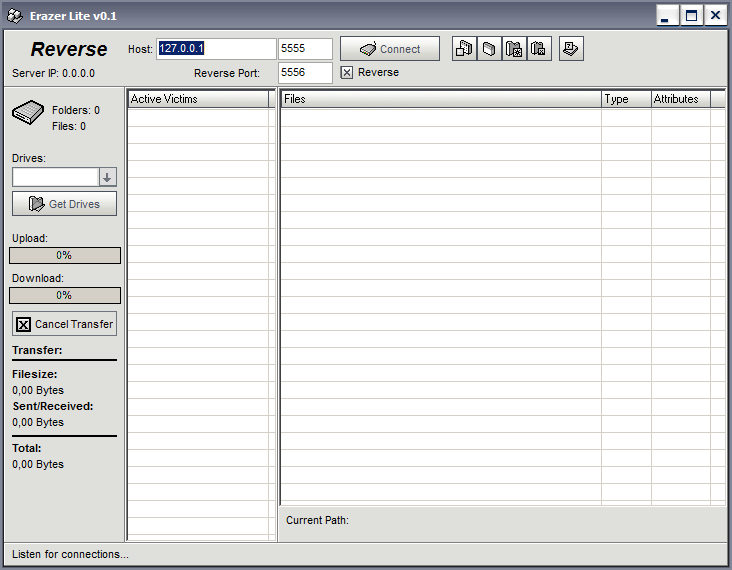
Task: Click the disk drive icon beside Folders count
Action: 29,112
